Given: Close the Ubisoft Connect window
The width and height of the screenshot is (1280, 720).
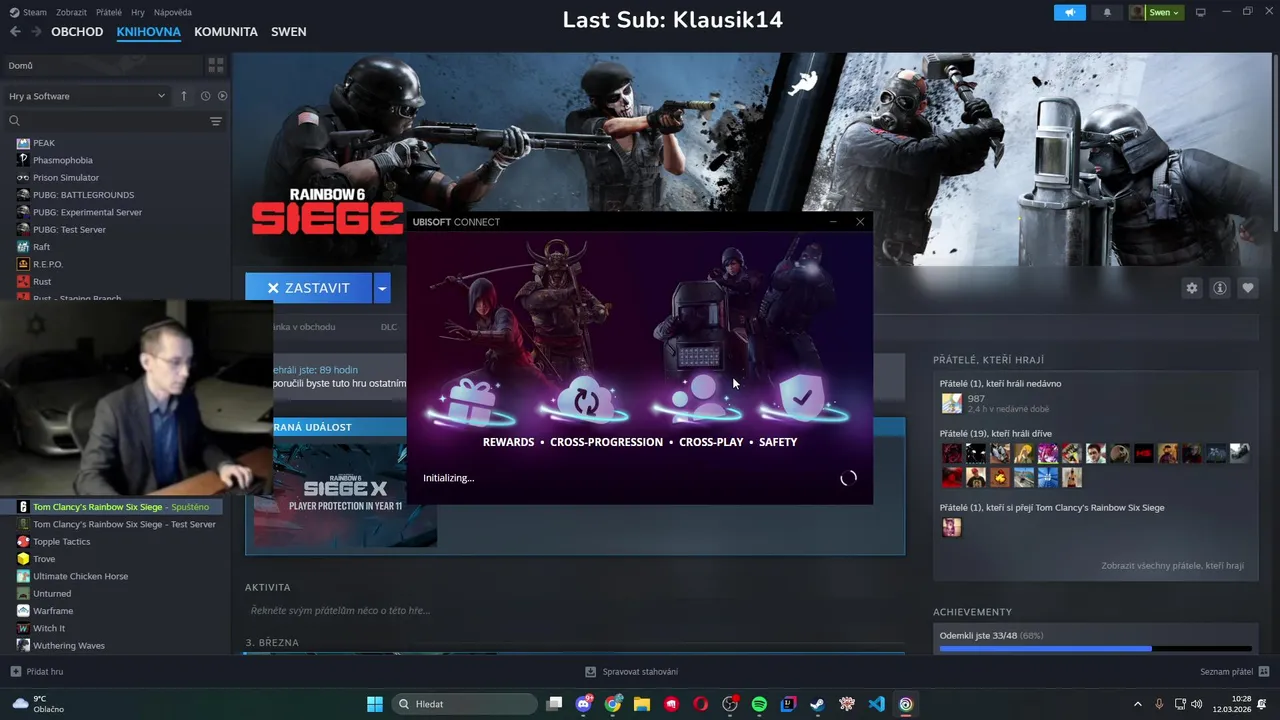Looking at the screenshot, I should pos(860,222).
